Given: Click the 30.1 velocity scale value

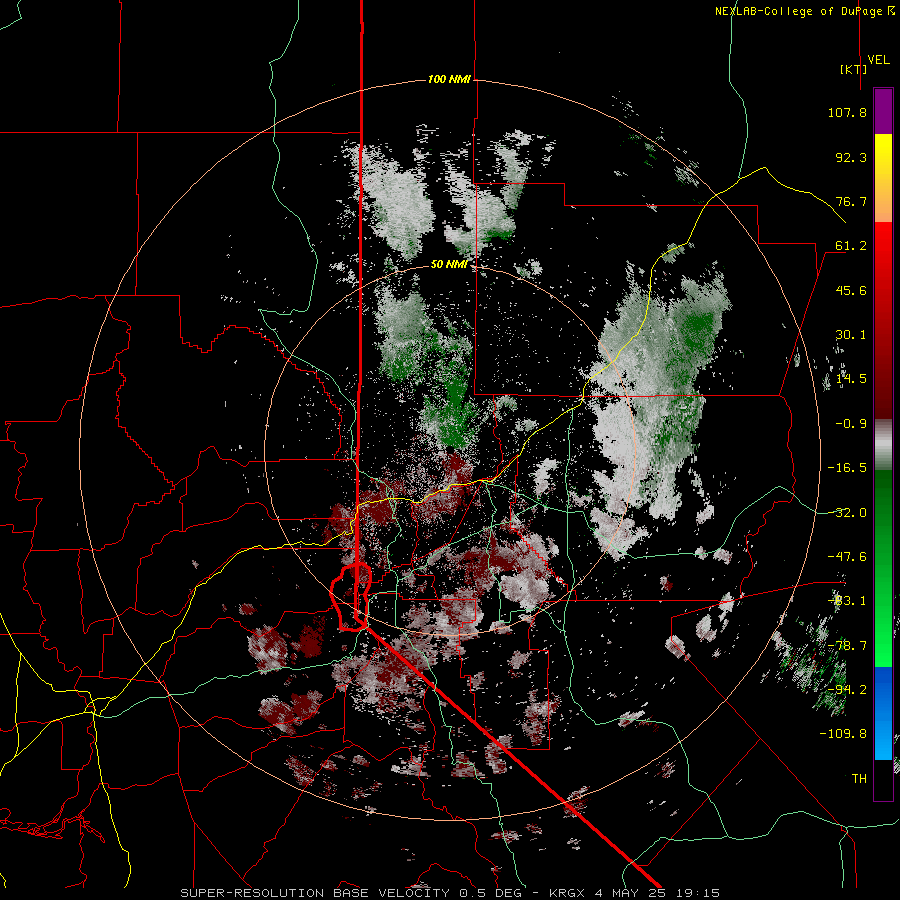Looking at the screenshot, I should click(x=851, y=335).
